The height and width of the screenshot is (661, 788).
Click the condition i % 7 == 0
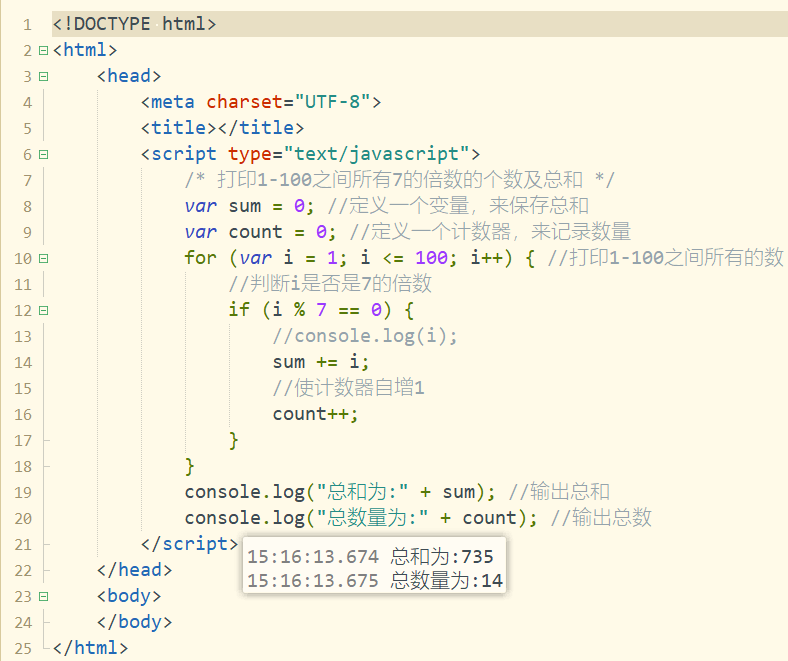click(327, 310)
